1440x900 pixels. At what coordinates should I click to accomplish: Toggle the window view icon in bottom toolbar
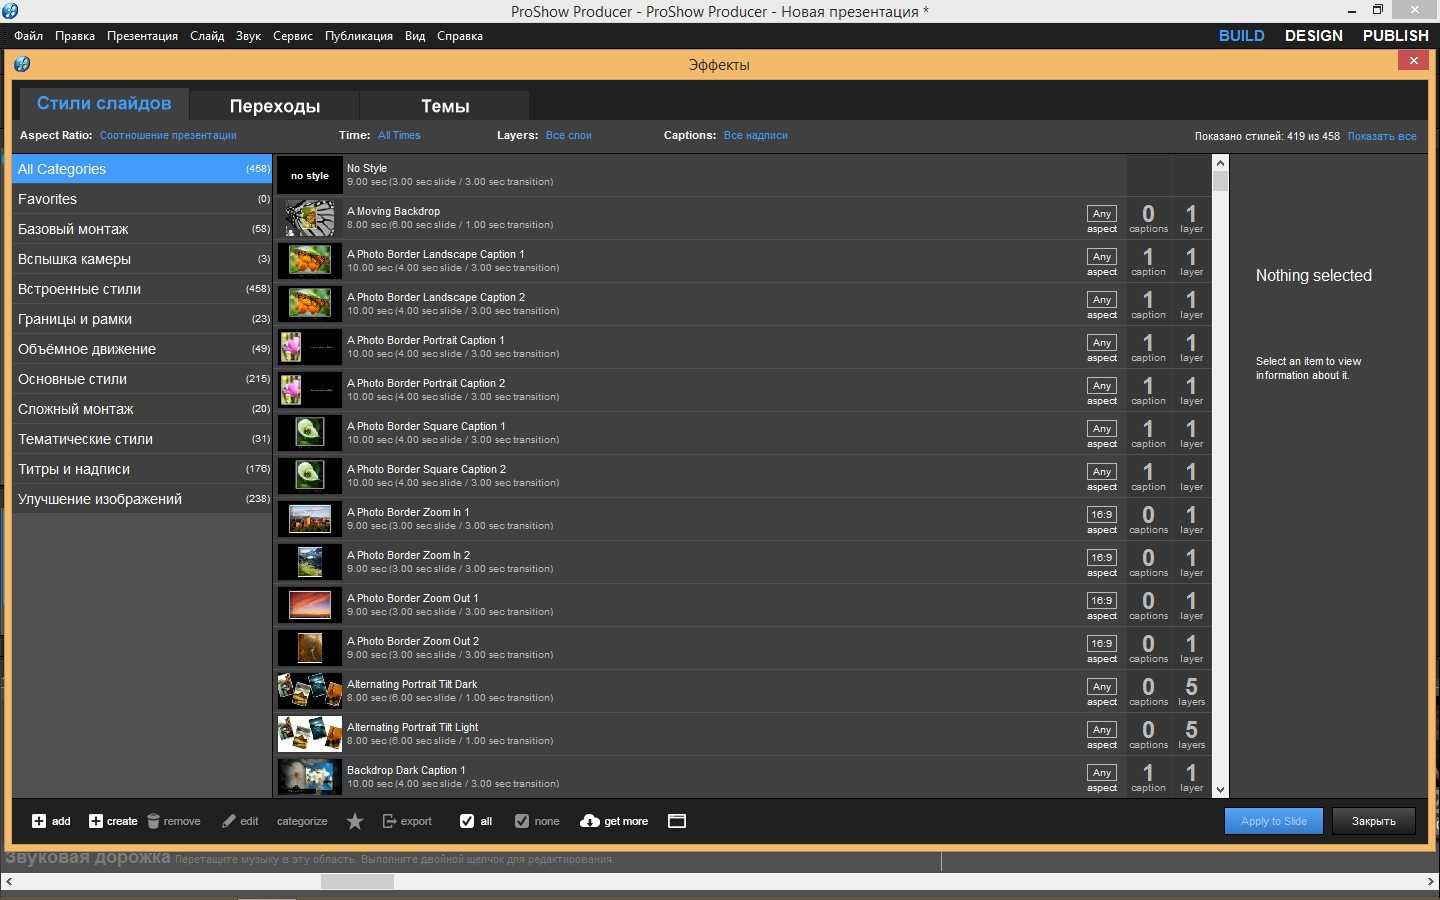click(x=677, y=821)
